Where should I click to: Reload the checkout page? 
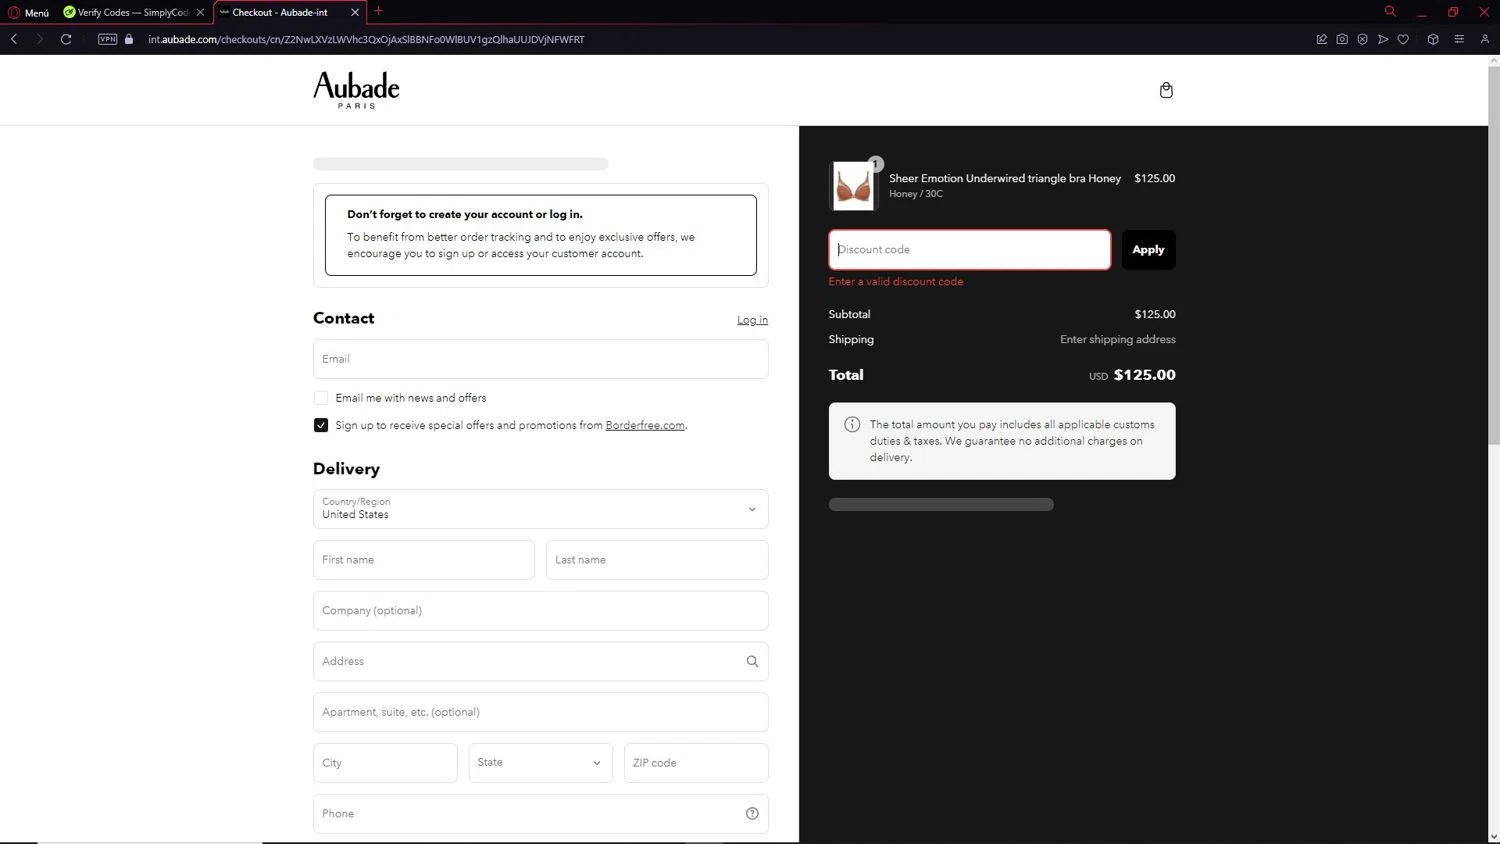coord(66,39)
